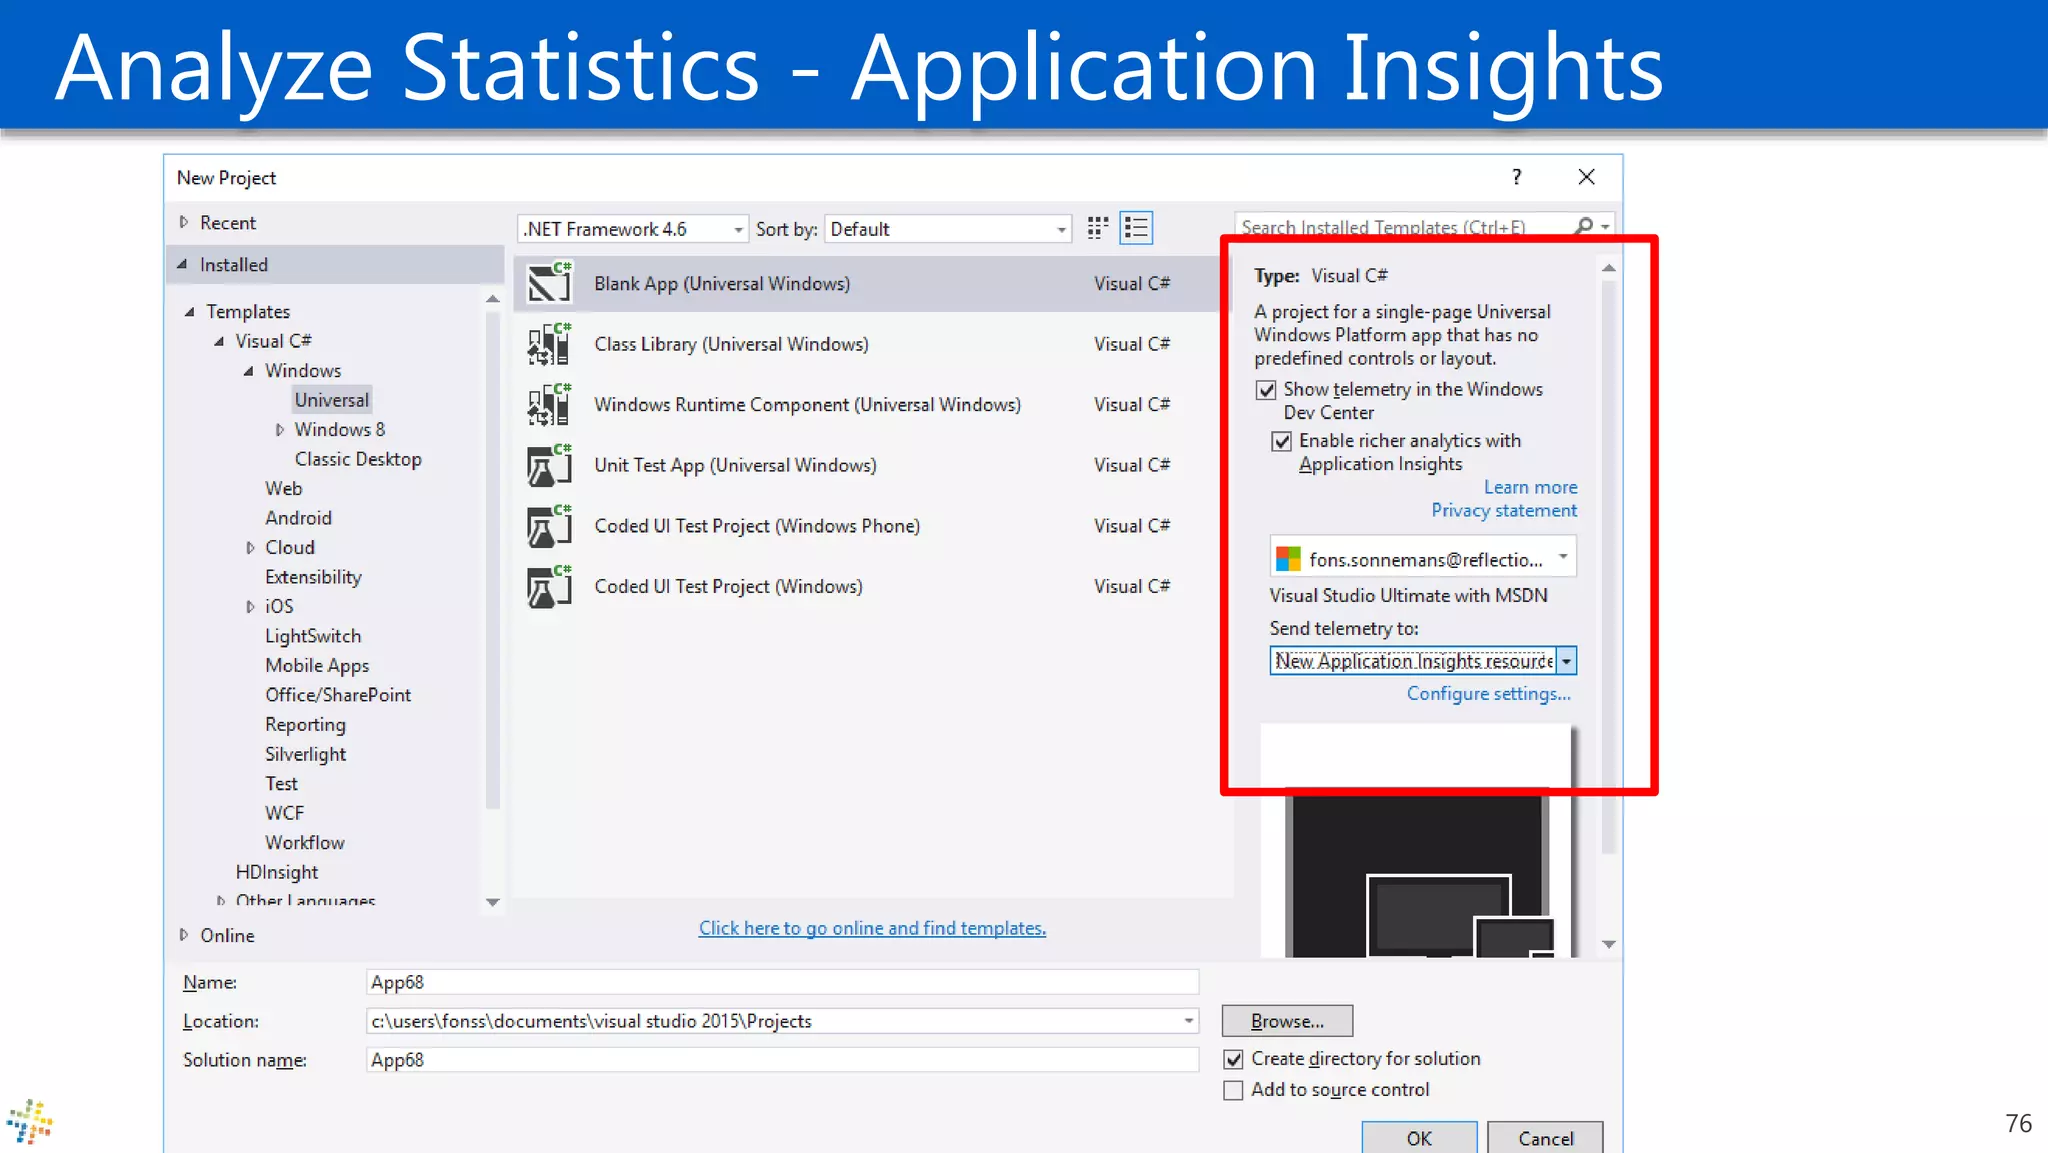Select the Mobile Apps category

pyautogui.click(x=317, y=666)
